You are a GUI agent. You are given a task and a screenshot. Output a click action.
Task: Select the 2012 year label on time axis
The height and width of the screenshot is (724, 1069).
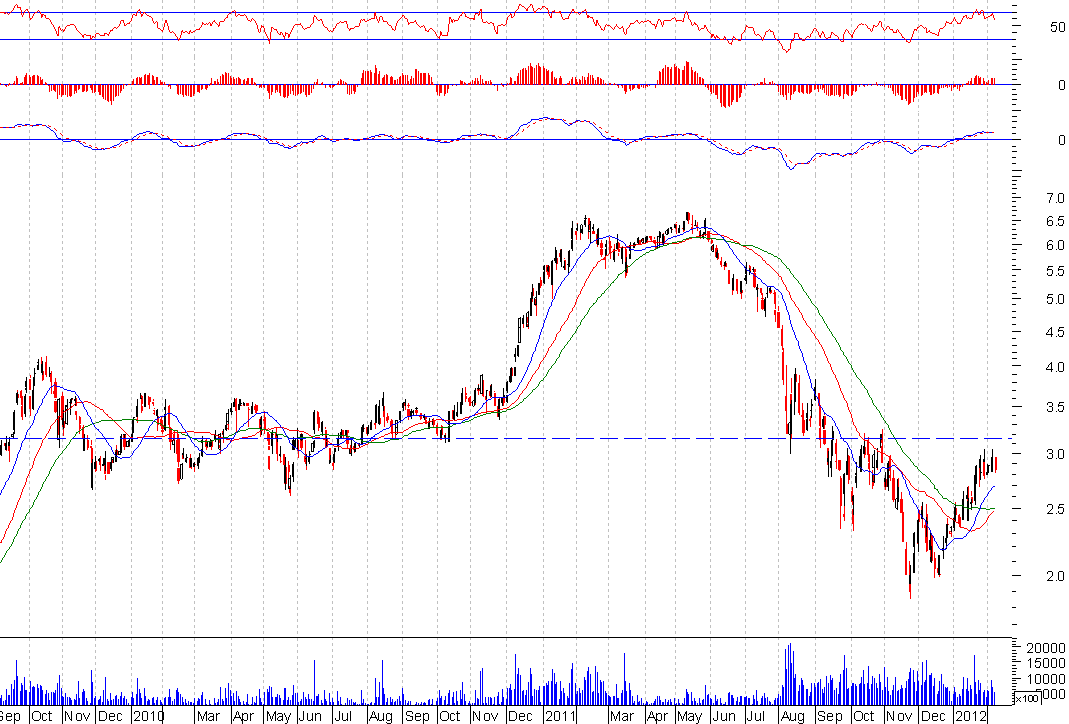tap(971, 716)
